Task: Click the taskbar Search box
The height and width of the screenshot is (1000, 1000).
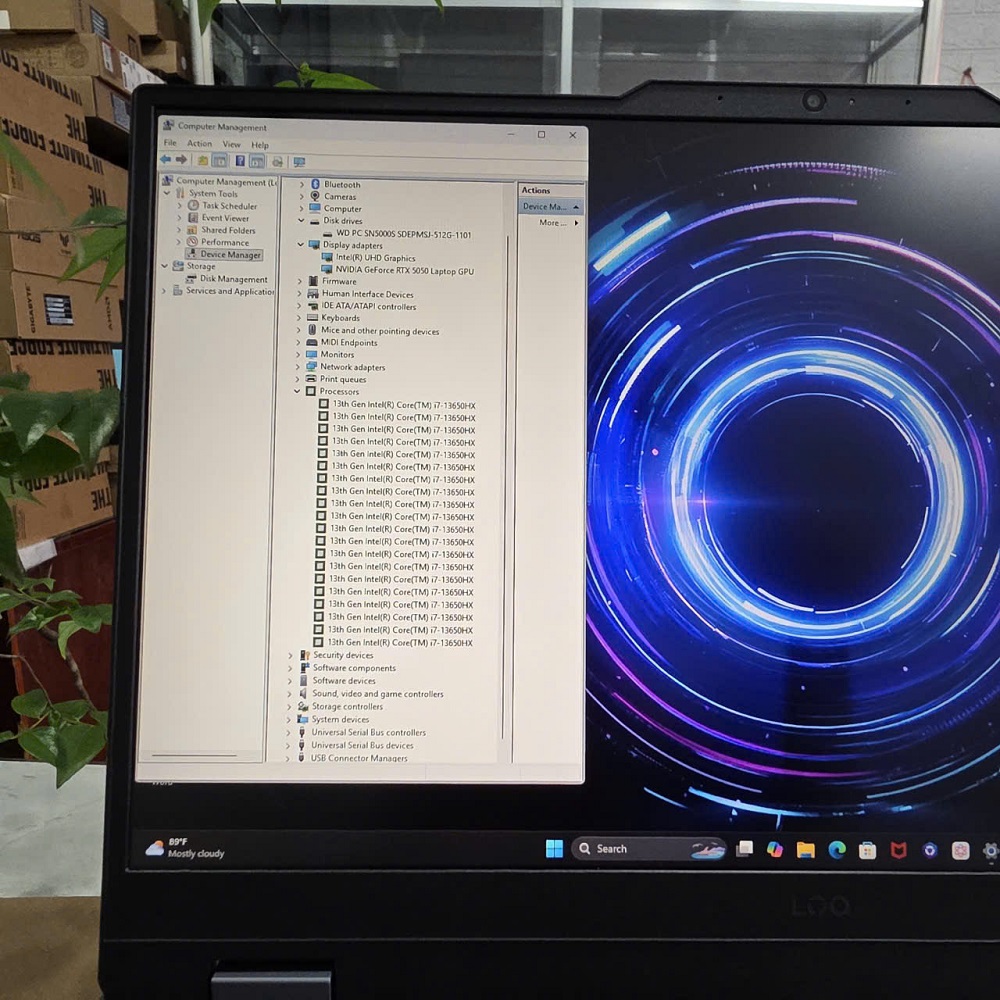Action: tap(649, 849)
